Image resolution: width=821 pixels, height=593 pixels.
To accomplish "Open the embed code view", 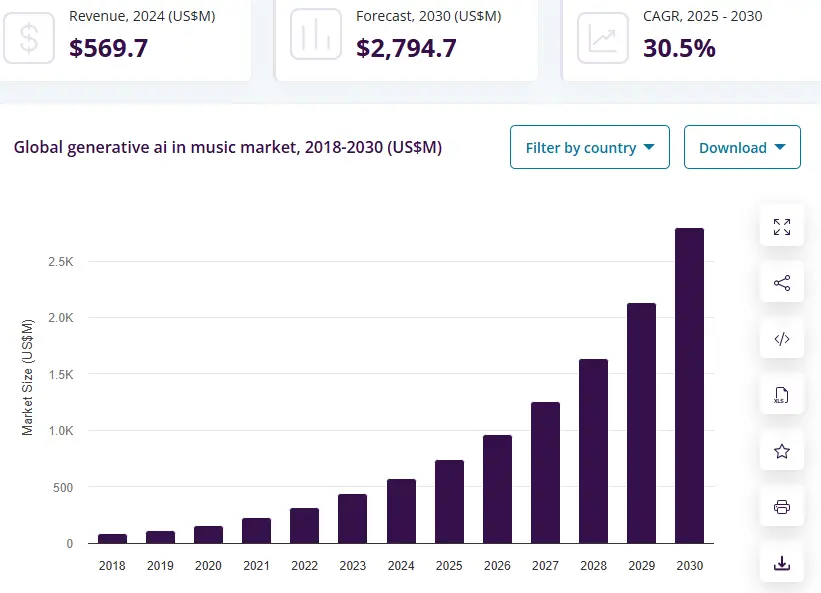I will pyautogui.click(x=781, y=339).
